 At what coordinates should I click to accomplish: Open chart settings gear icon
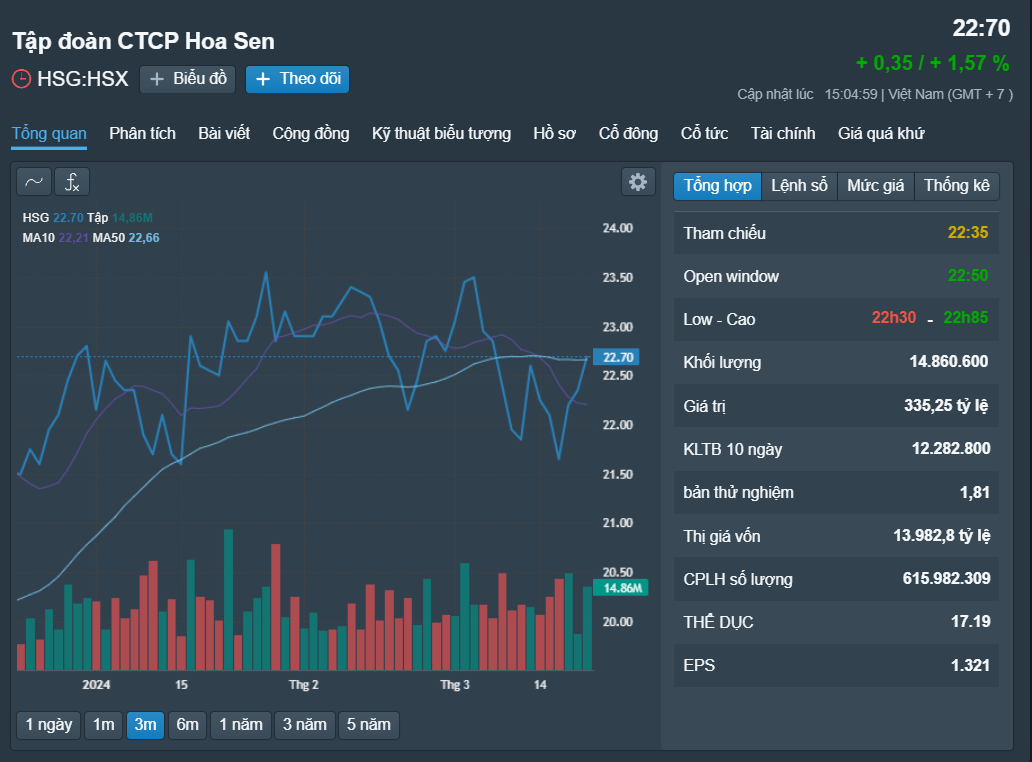coord(638,182)
